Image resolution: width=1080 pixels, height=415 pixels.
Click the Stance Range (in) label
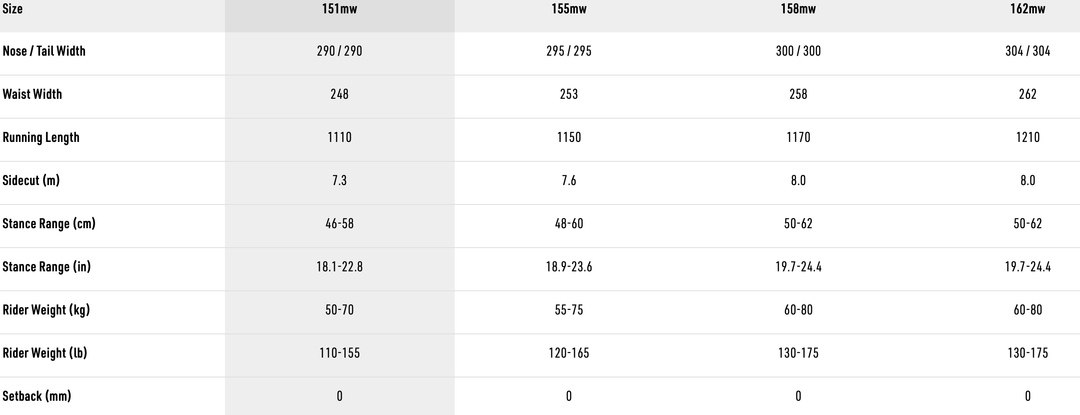point(48,267)
